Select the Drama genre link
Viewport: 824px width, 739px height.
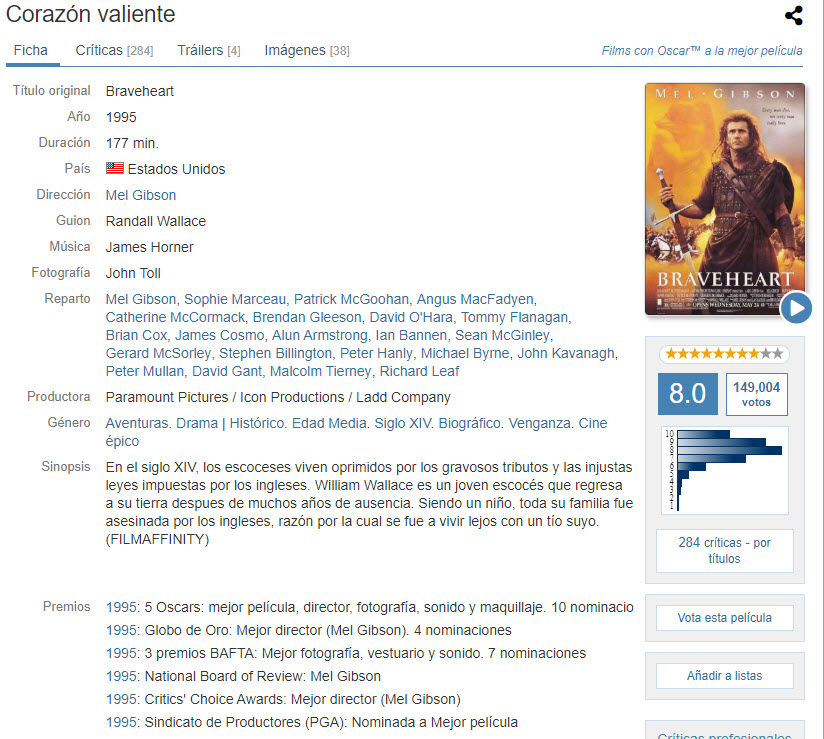coord(197,423)
